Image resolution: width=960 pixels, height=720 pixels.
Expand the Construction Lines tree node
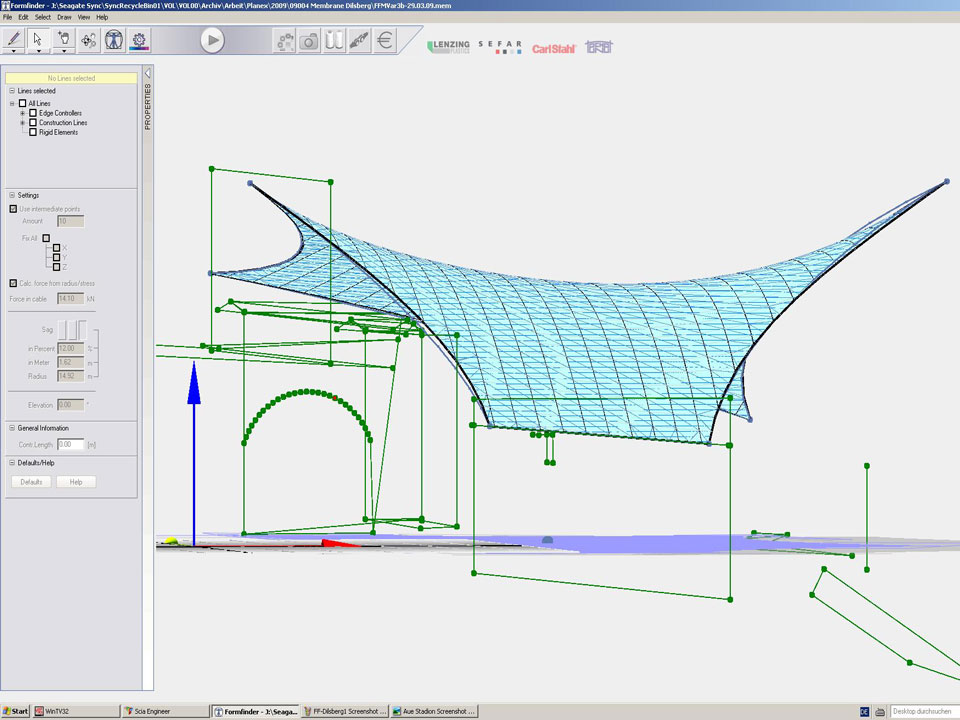pyautogui.click(x=22, y=123)
